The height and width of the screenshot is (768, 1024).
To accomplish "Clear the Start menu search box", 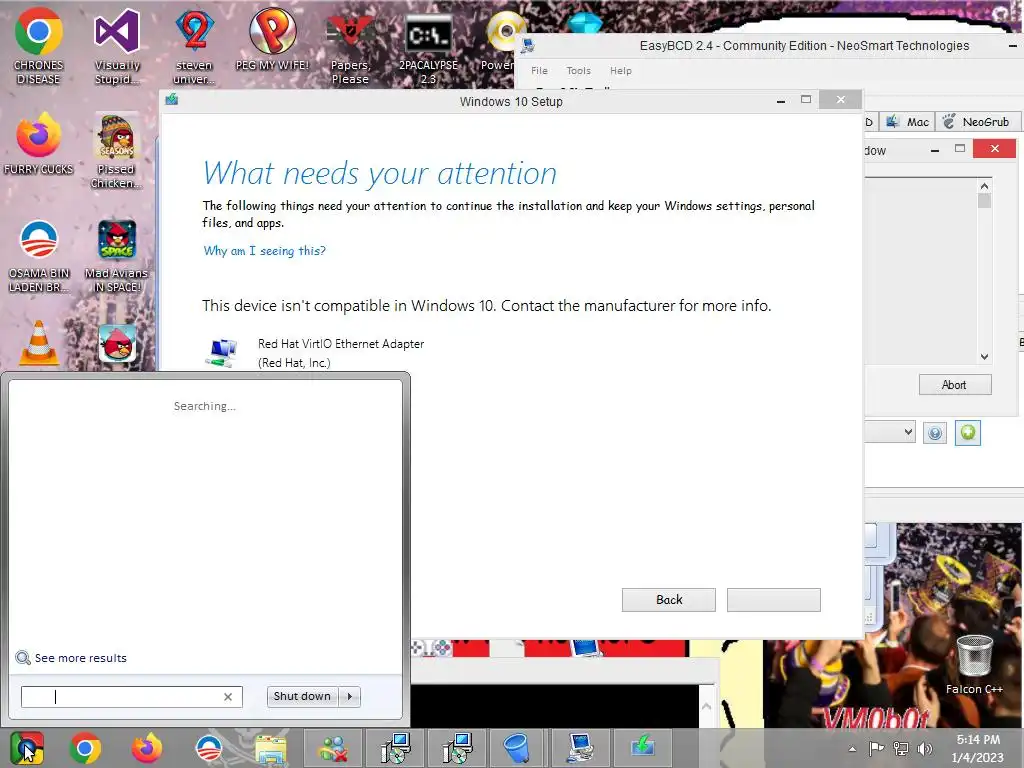I will (x=228, y=697).
